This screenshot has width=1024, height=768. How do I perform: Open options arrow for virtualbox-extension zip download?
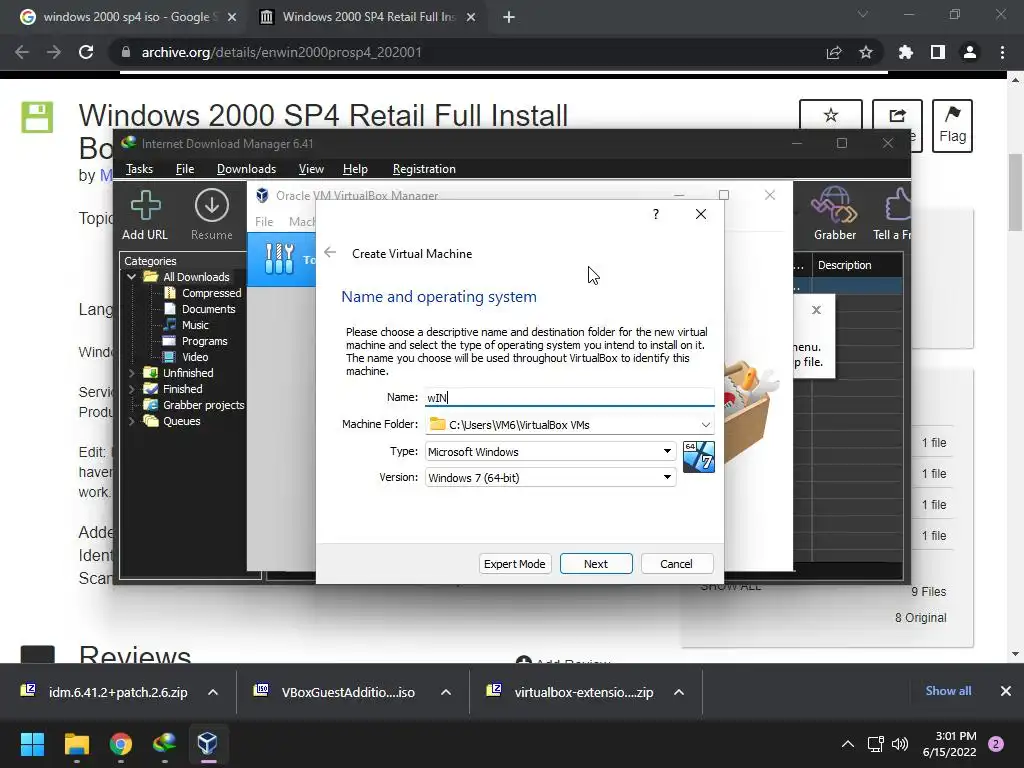point(679,692)
